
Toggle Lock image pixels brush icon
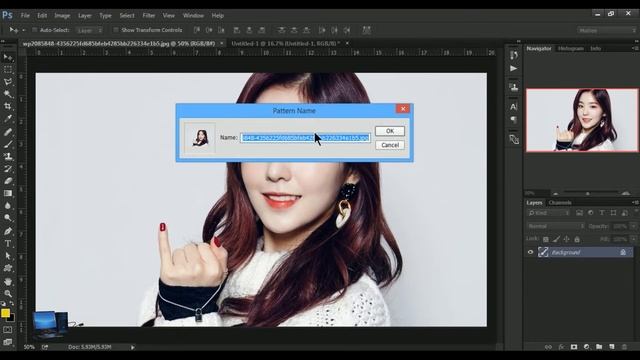pos(556,239)
